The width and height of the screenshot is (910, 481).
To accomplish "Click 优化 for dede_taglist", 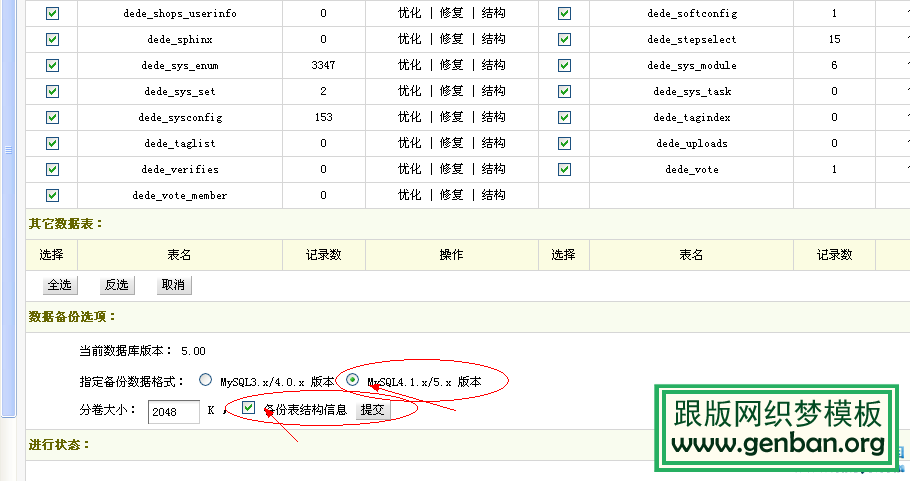I will click(410, 143).
